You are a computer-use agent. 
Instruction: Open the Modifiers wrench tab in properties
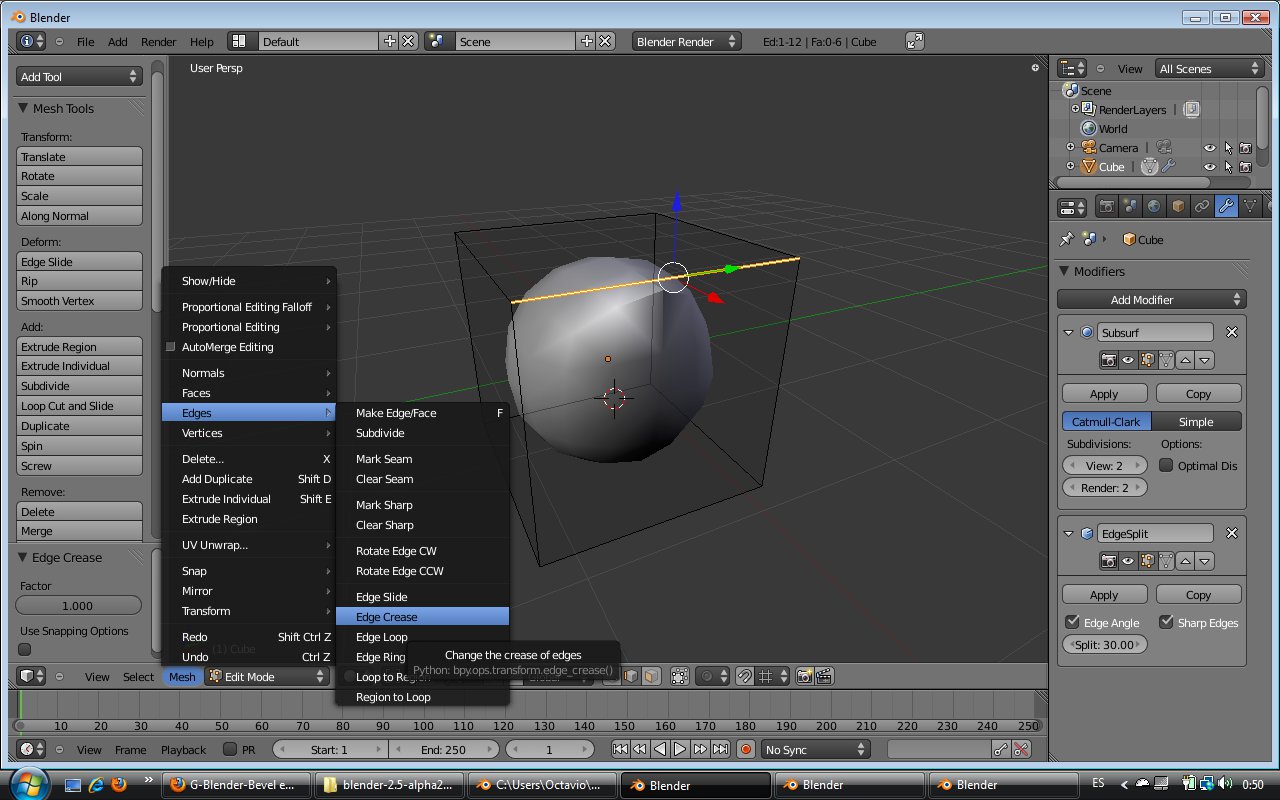1225,207
